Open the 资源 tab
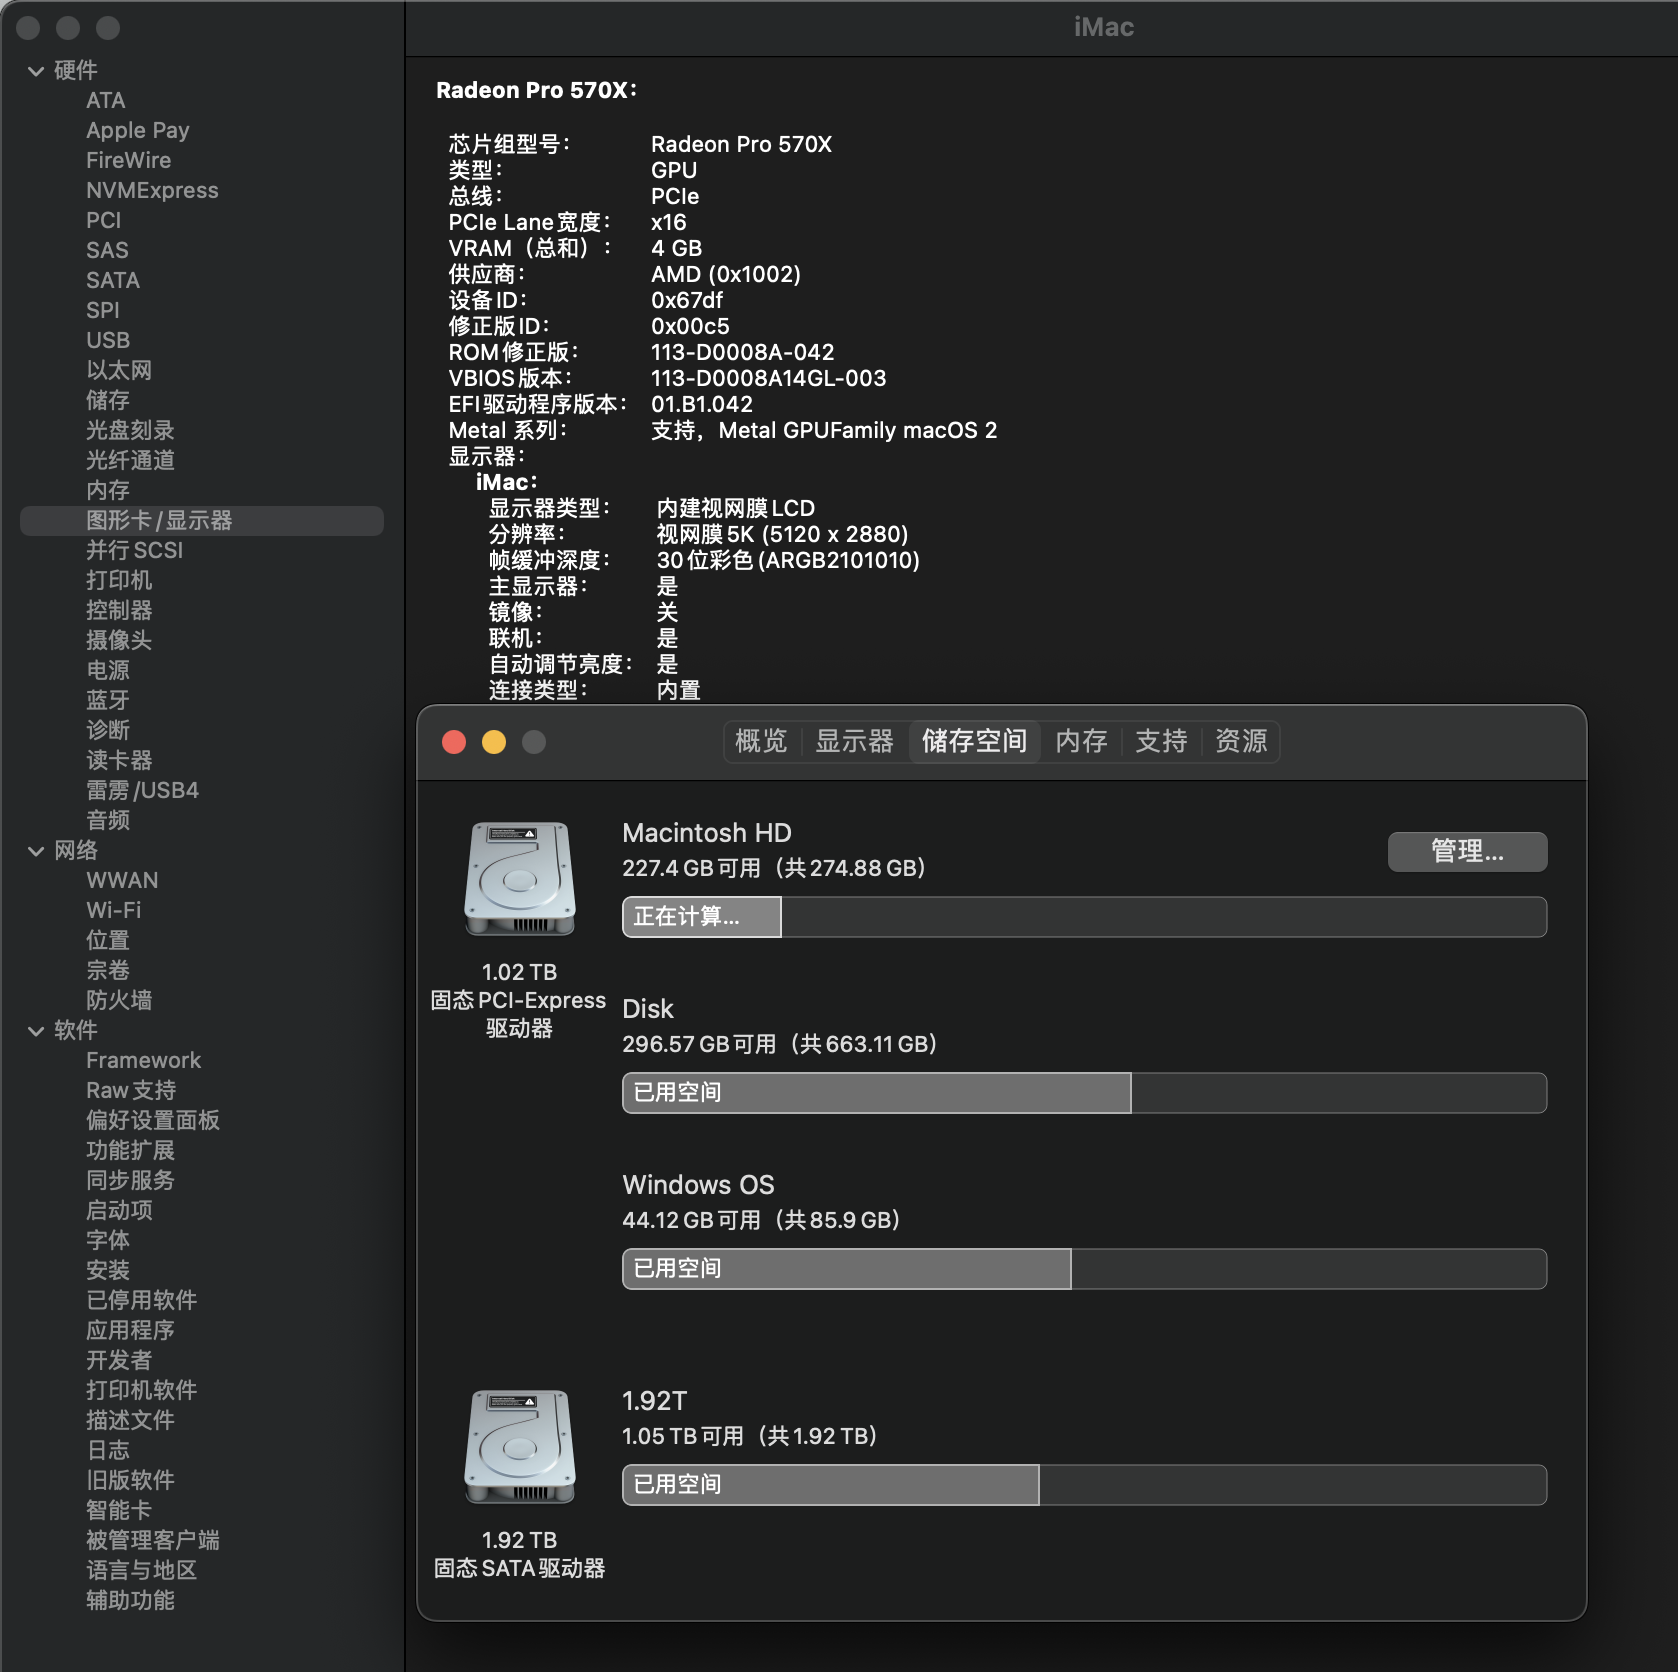Screen dimensions: 1678x1672 coord(1241,741)
